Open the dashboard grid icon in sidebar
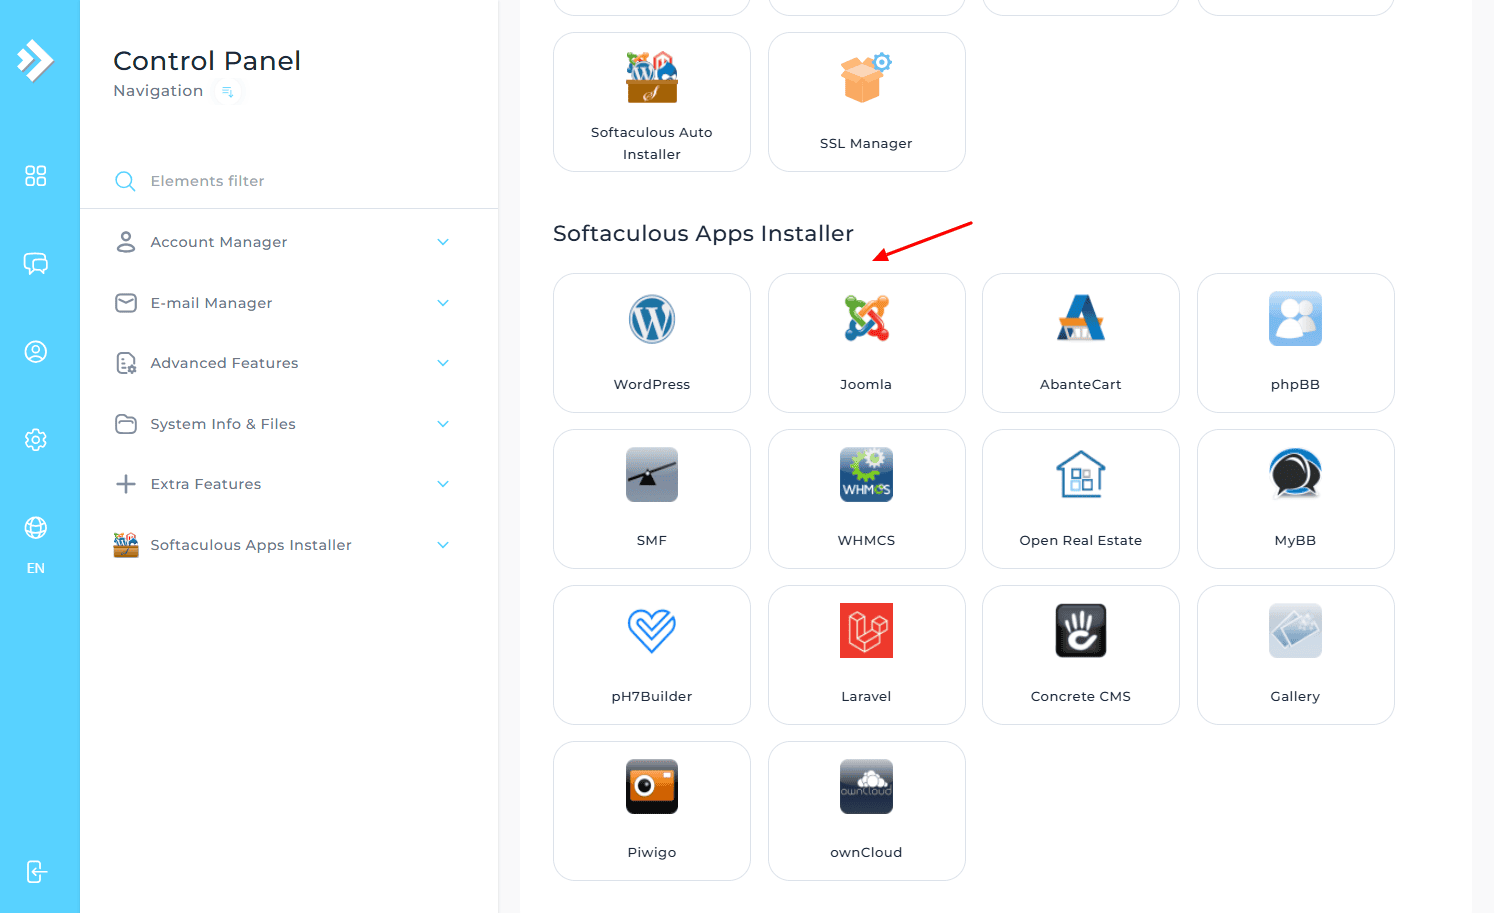The image size is (1498, 913). coord(36,176)
